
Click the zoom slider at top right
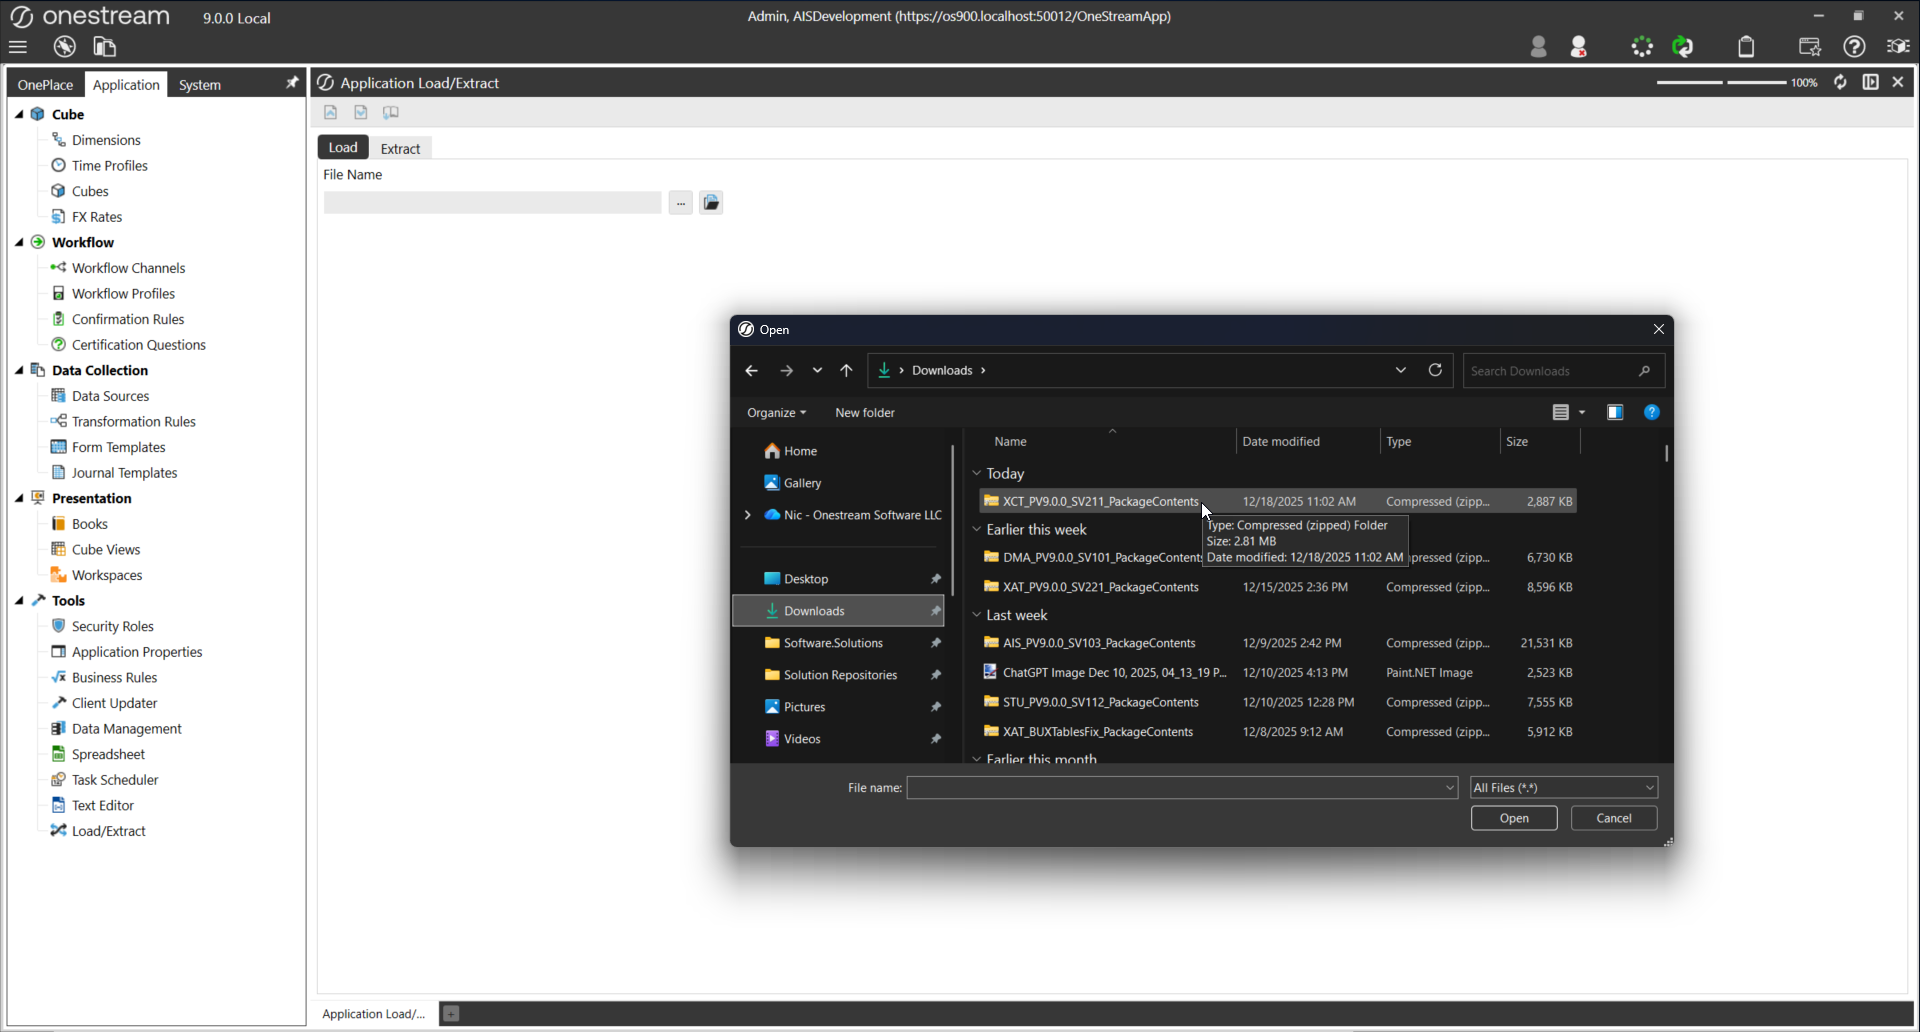pyautogui.click(x=1722, y=82)
